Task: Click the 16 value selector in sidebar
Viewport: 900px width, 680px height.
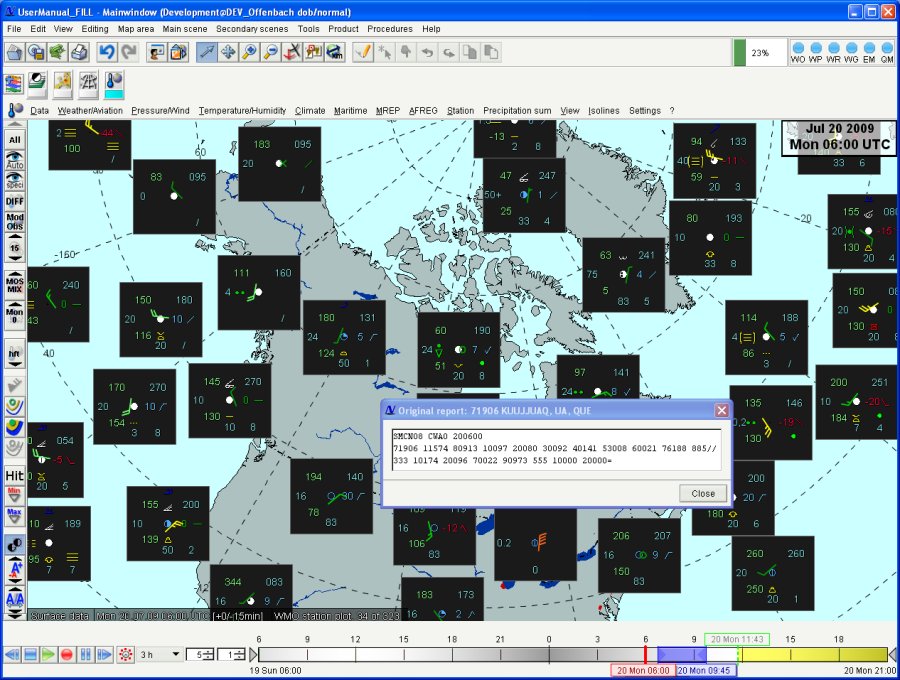Action: coord(15,248)
